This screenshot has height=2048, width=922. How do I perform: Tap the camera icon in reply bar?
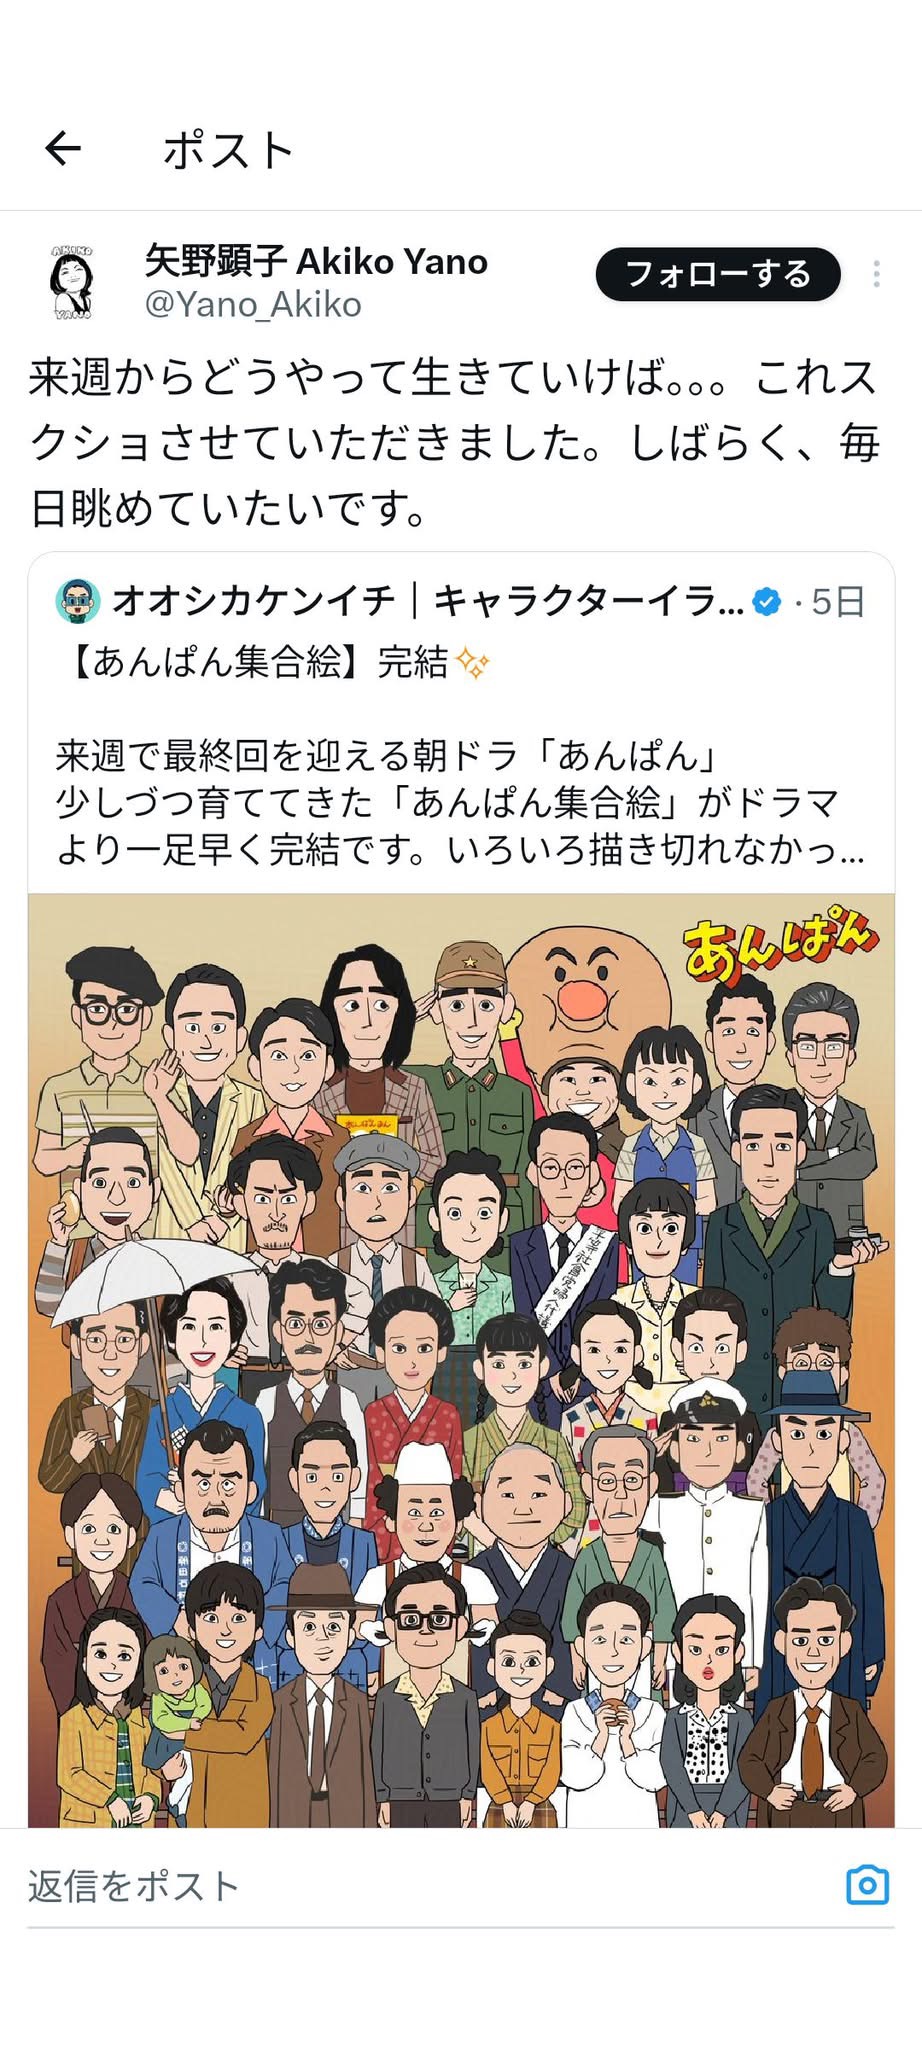point(867,1885)
